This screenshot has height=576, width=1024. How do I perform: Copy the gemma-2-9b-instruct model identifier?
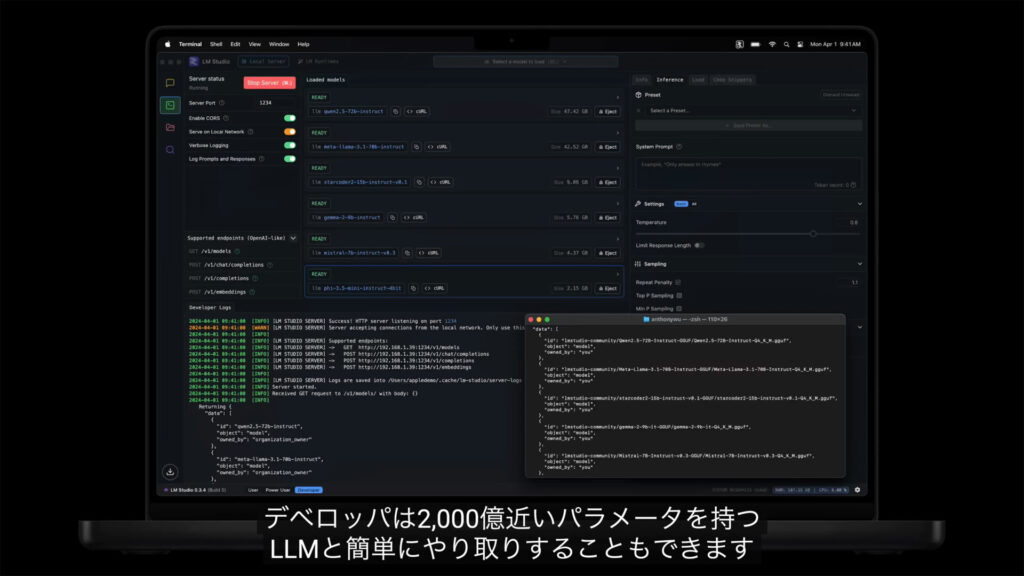pyautogui.click(x=392, y=217)
